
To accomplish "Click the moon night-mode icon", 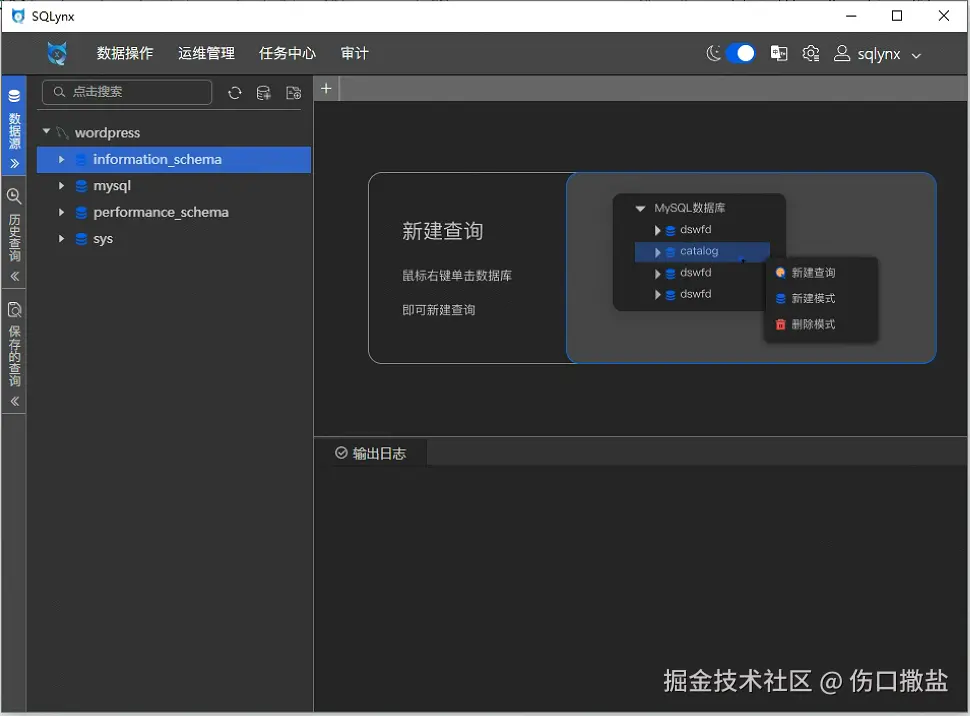I will [x=714, y=54].
